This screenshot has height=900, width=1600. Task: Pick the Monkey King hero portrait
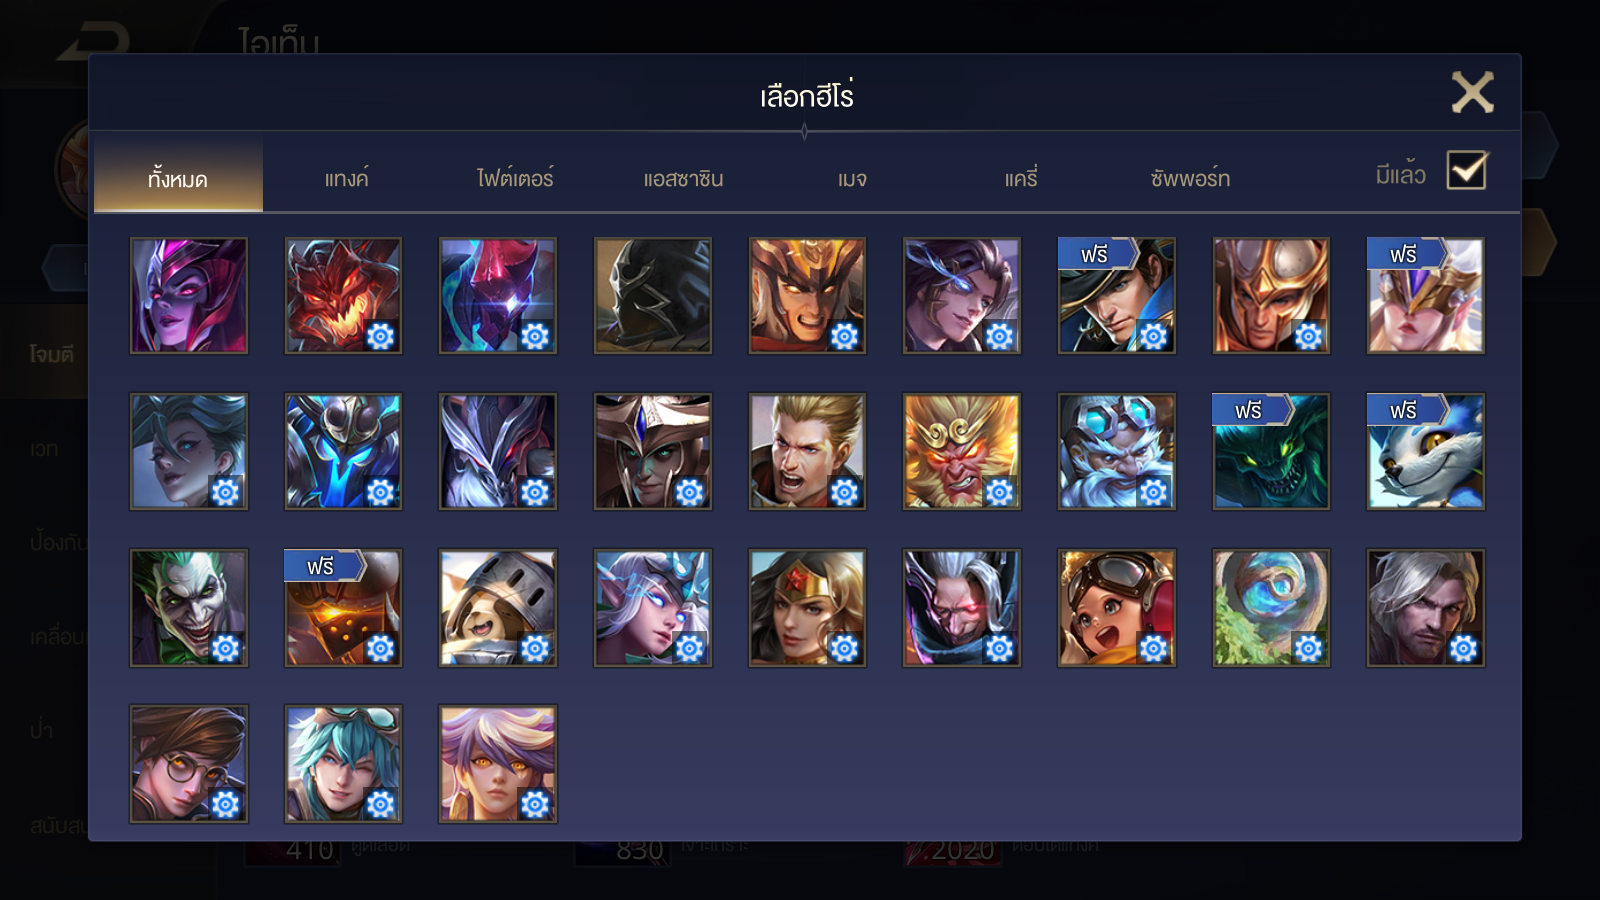[x=962, y=451]
